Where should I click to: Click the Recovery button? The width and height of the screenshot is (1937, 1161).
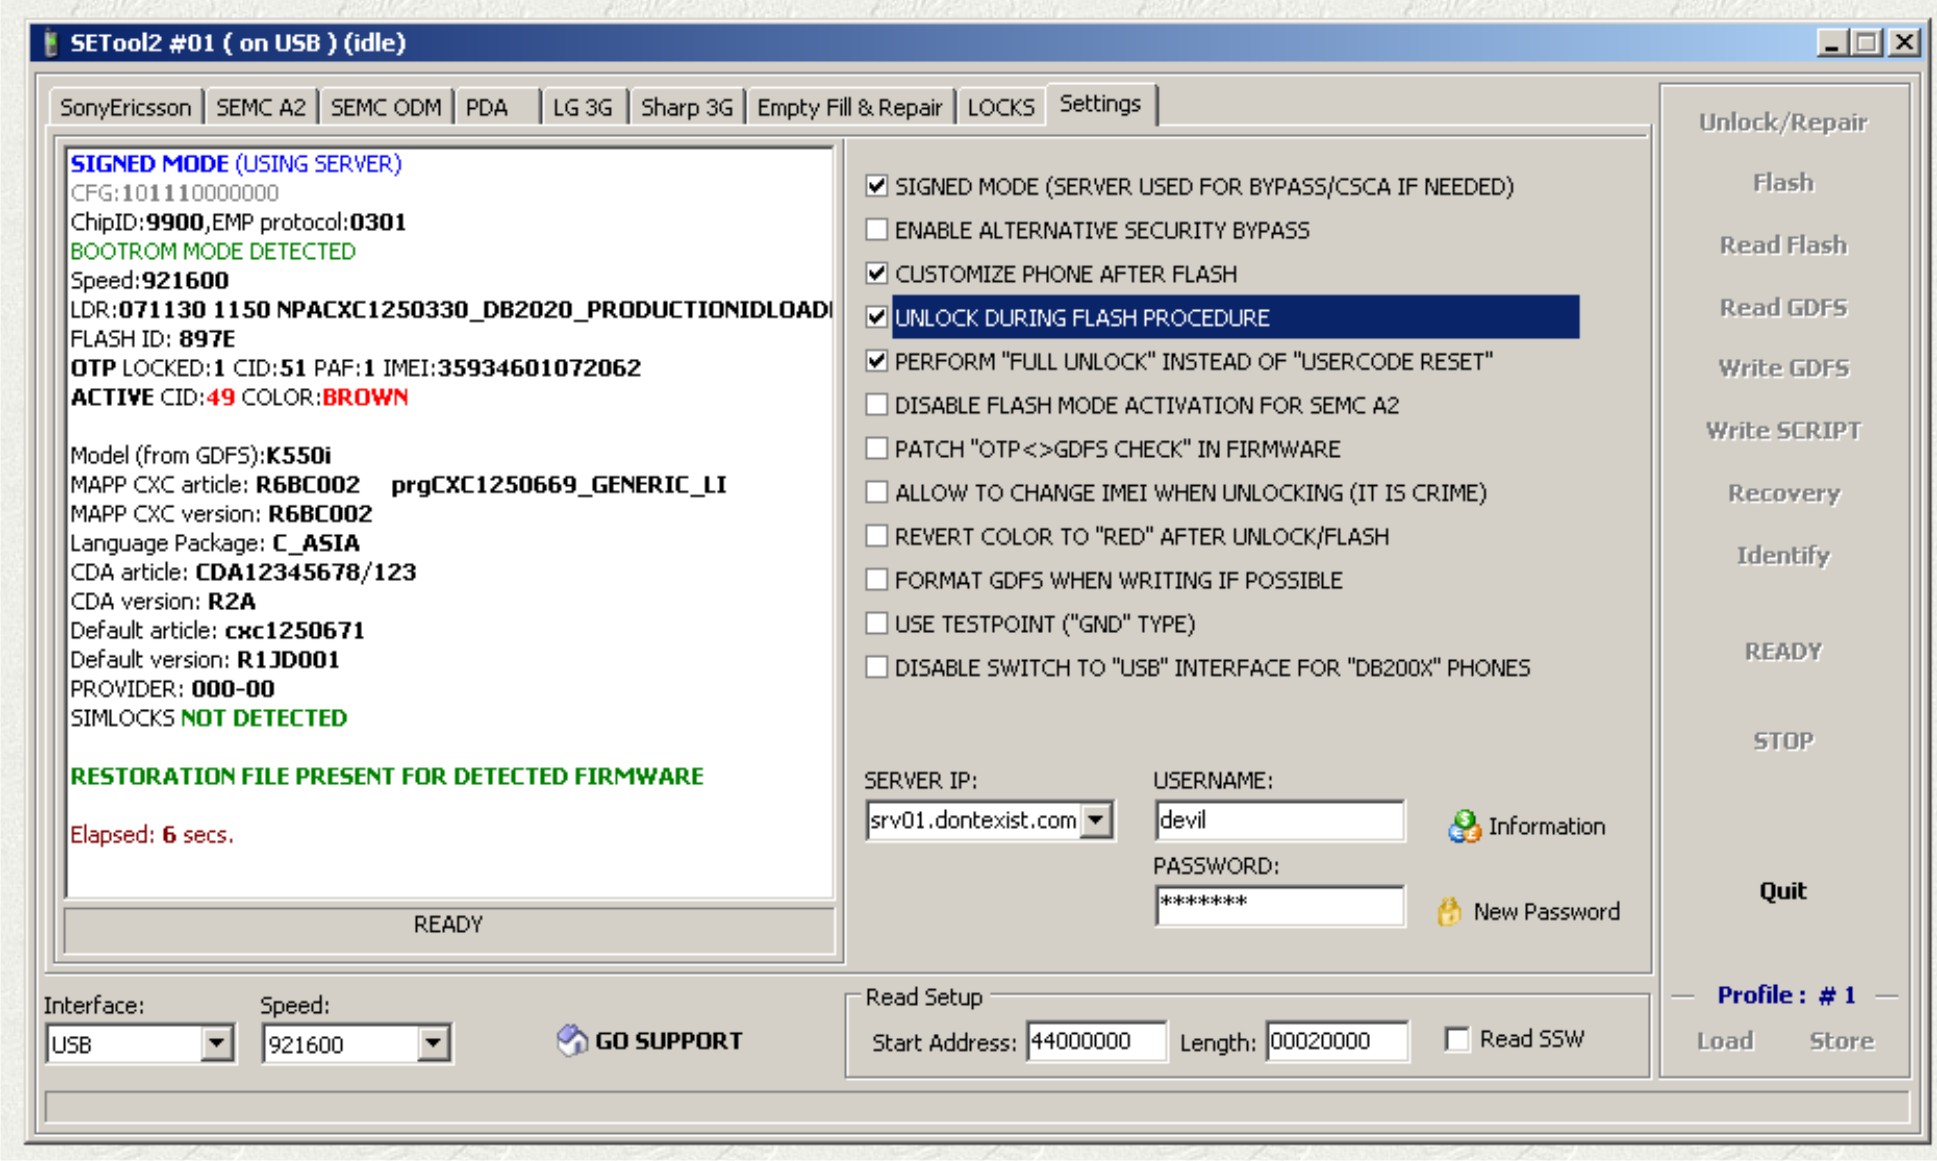tap(1783, 493)
